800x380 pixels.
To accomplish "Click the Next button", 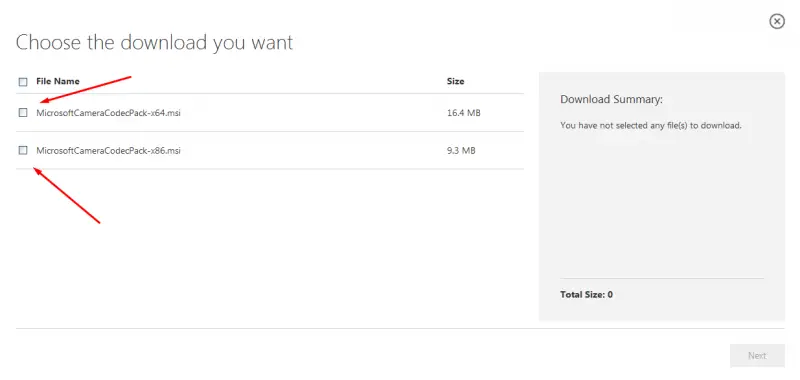I will (x=757, y=356).
